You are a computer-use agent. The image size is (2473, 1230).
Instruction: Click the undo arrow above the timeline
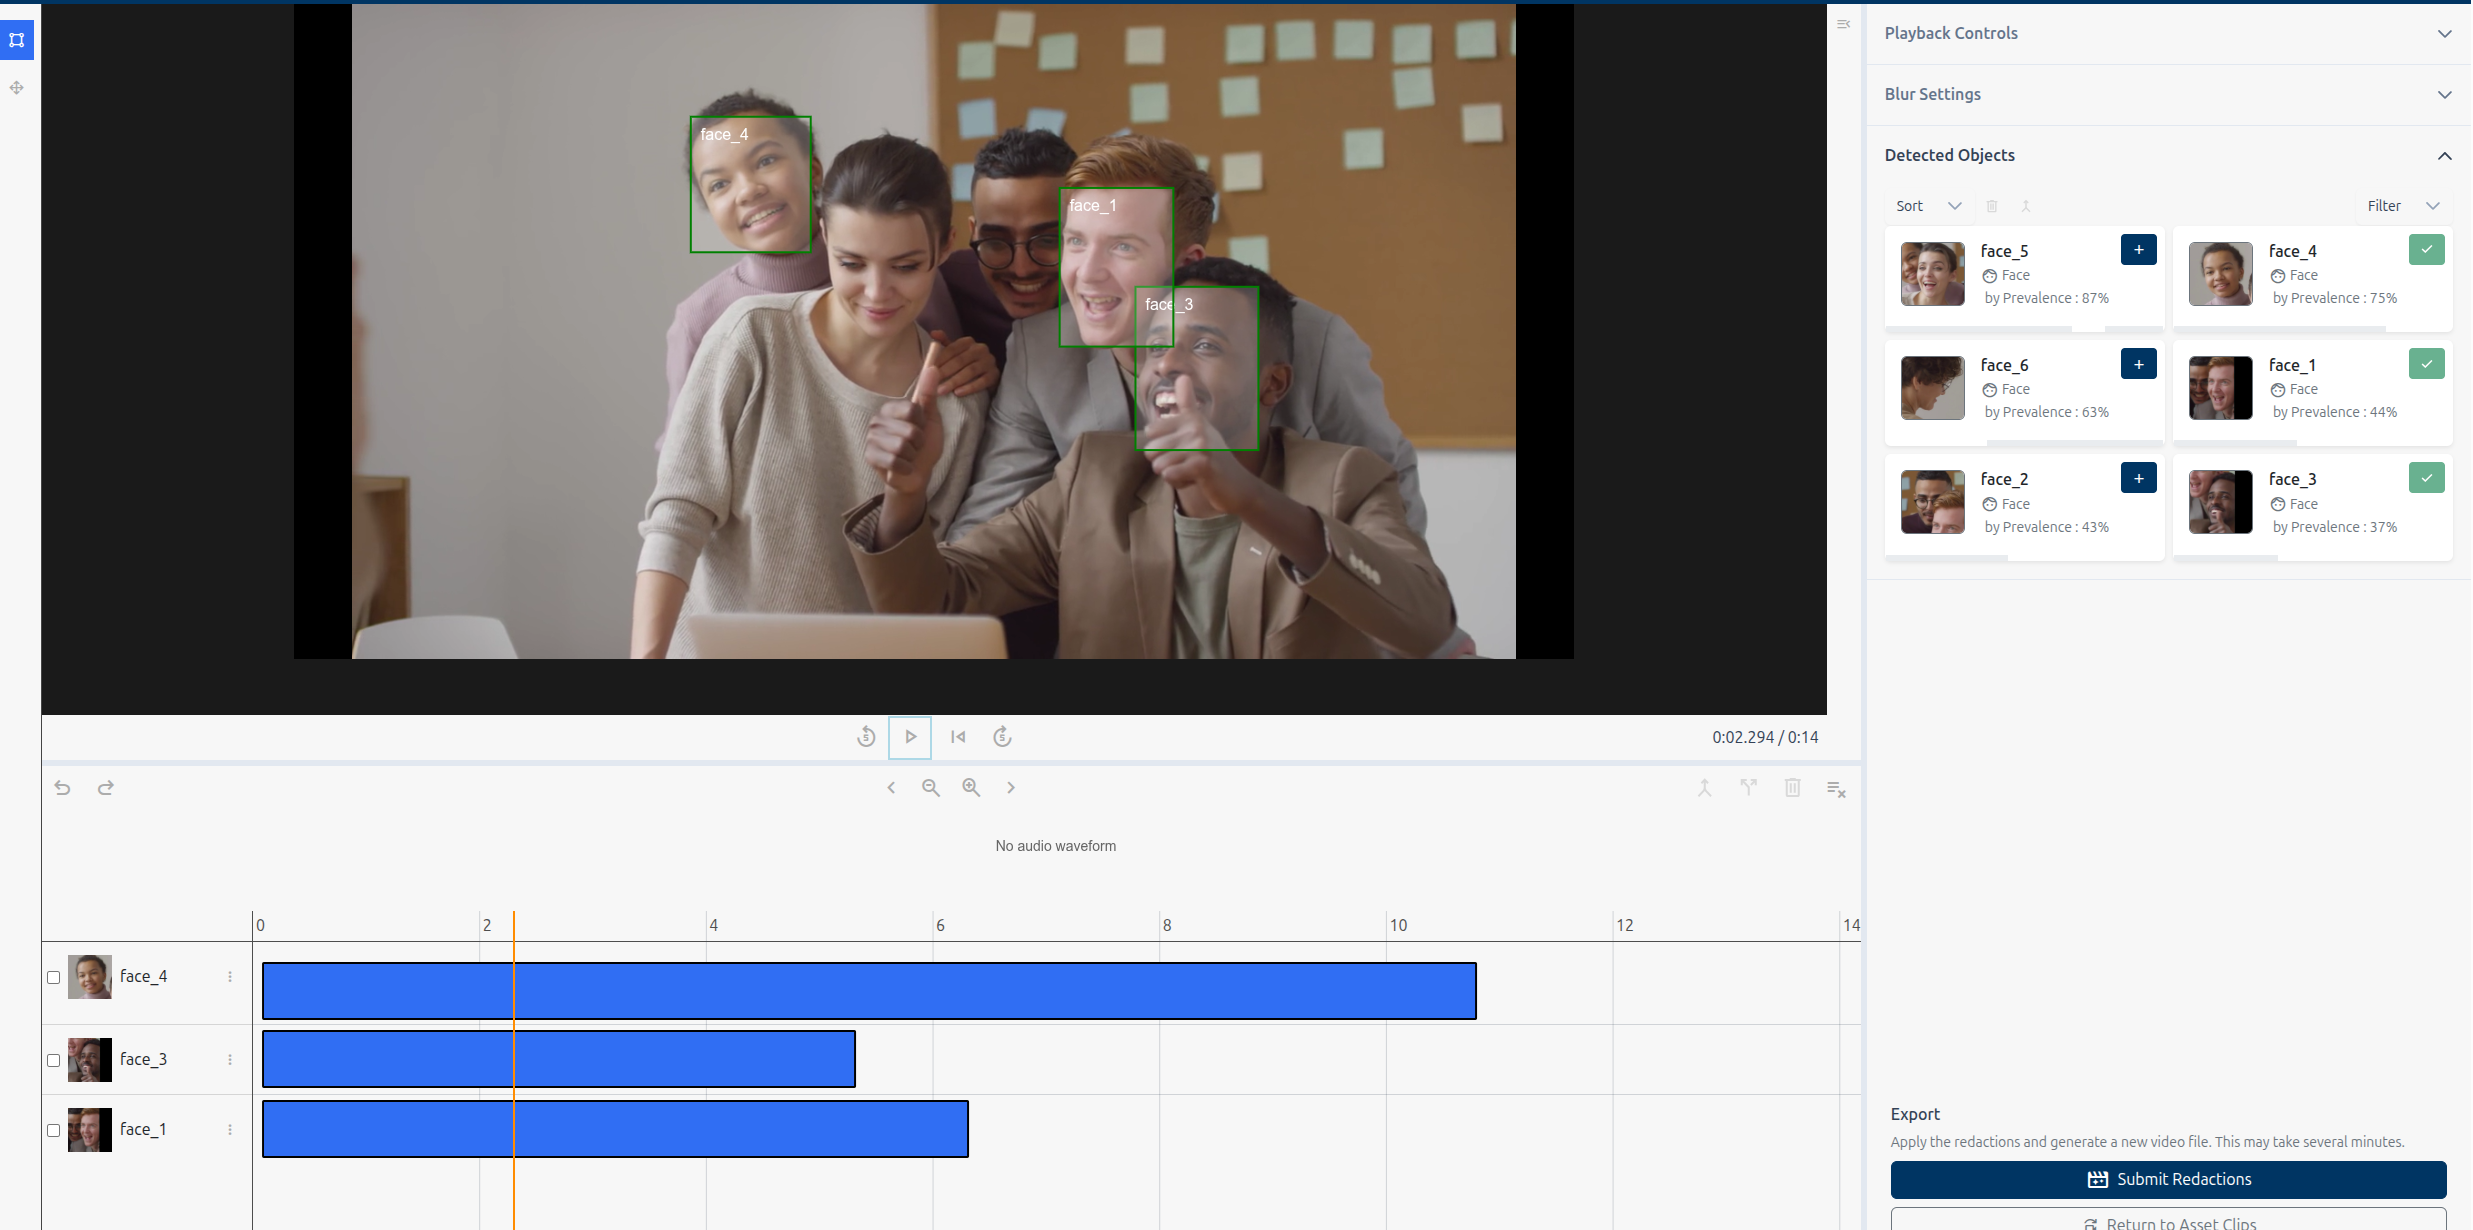tap(63, 787)
